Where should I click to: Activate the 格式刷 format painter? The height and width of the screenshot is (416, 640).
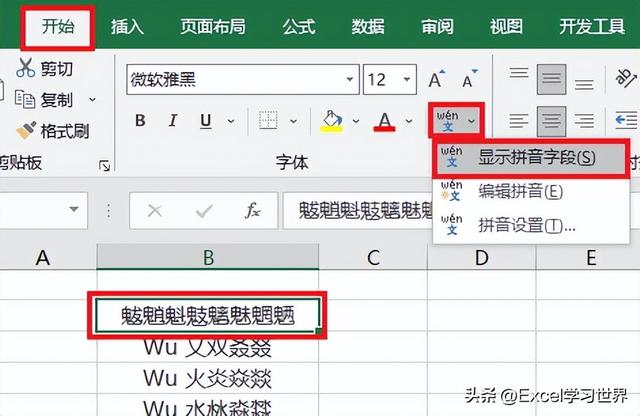53,131
